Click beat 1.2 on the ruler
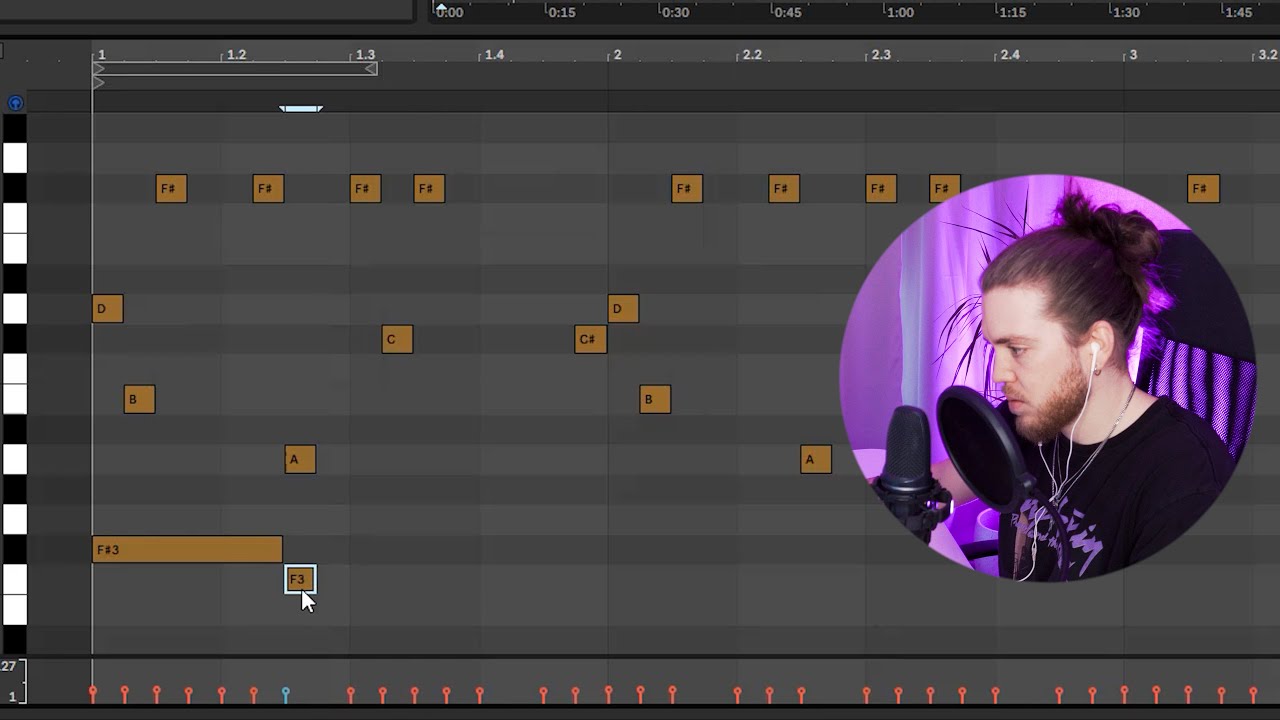 pos(236,55)
